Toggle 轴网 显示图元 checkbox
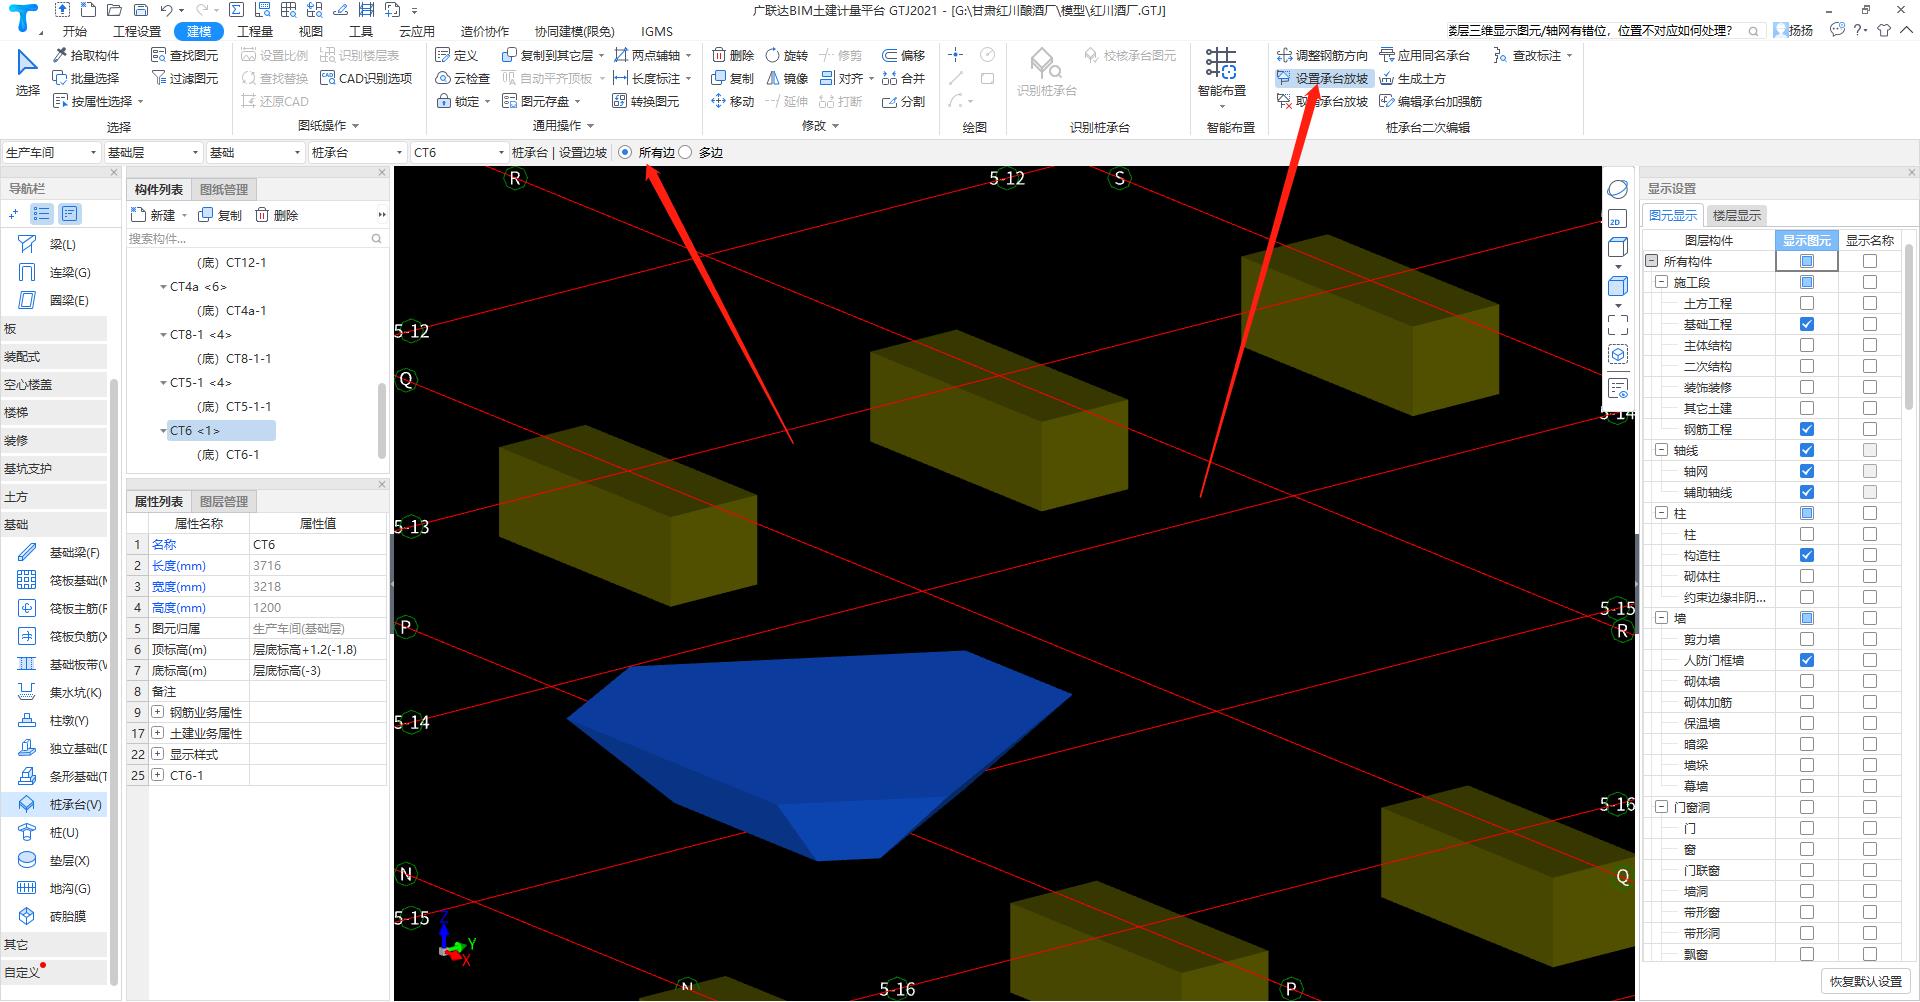 coord(1806,471)
